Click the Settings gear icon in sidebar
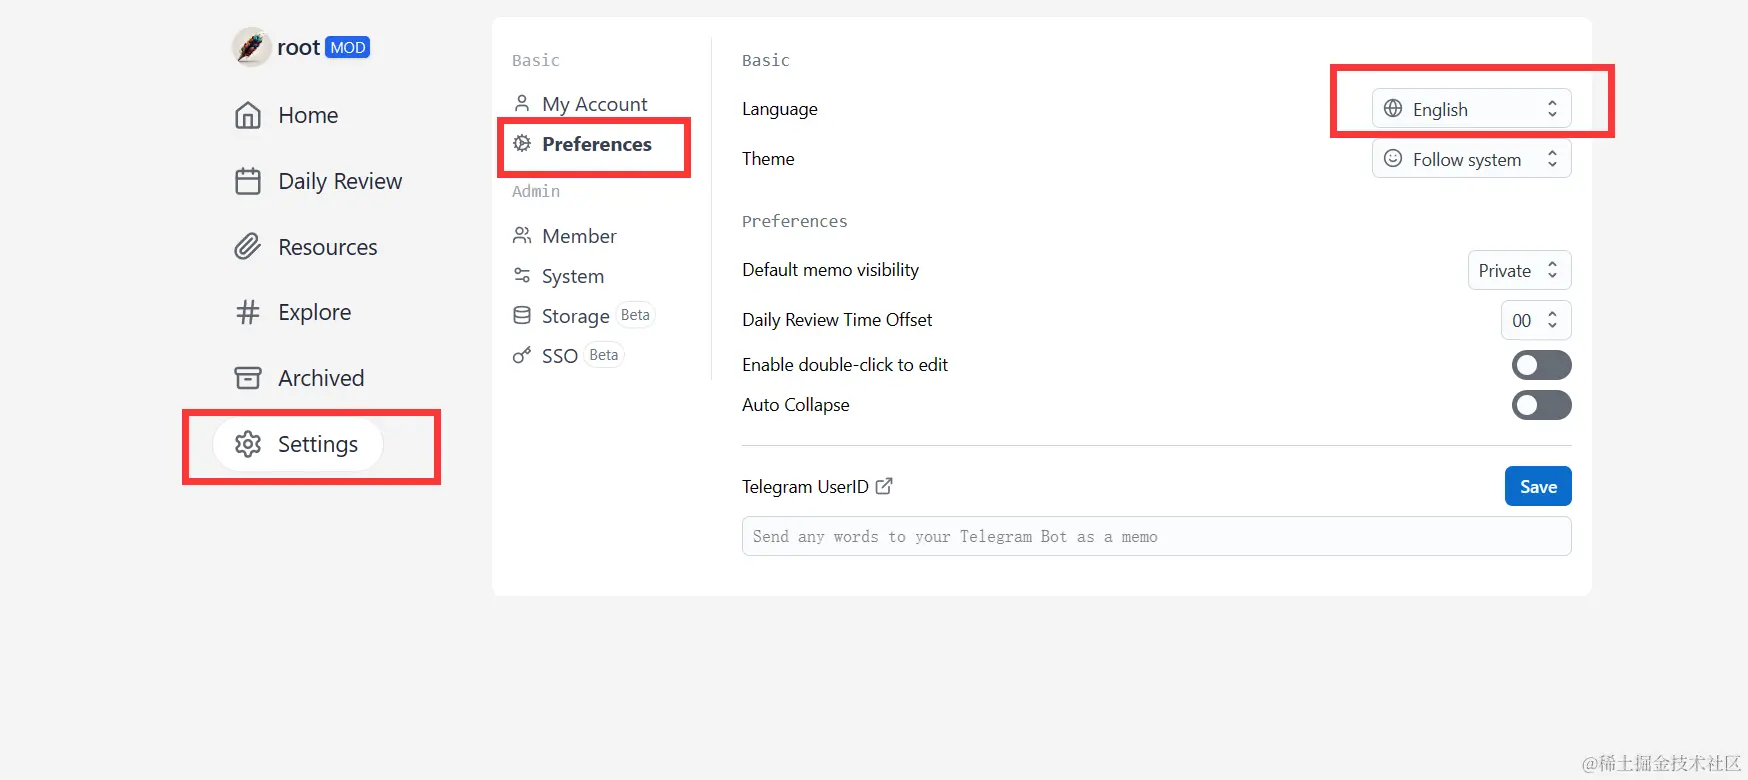Screen dimensions: 1748x780 [248, 444]
